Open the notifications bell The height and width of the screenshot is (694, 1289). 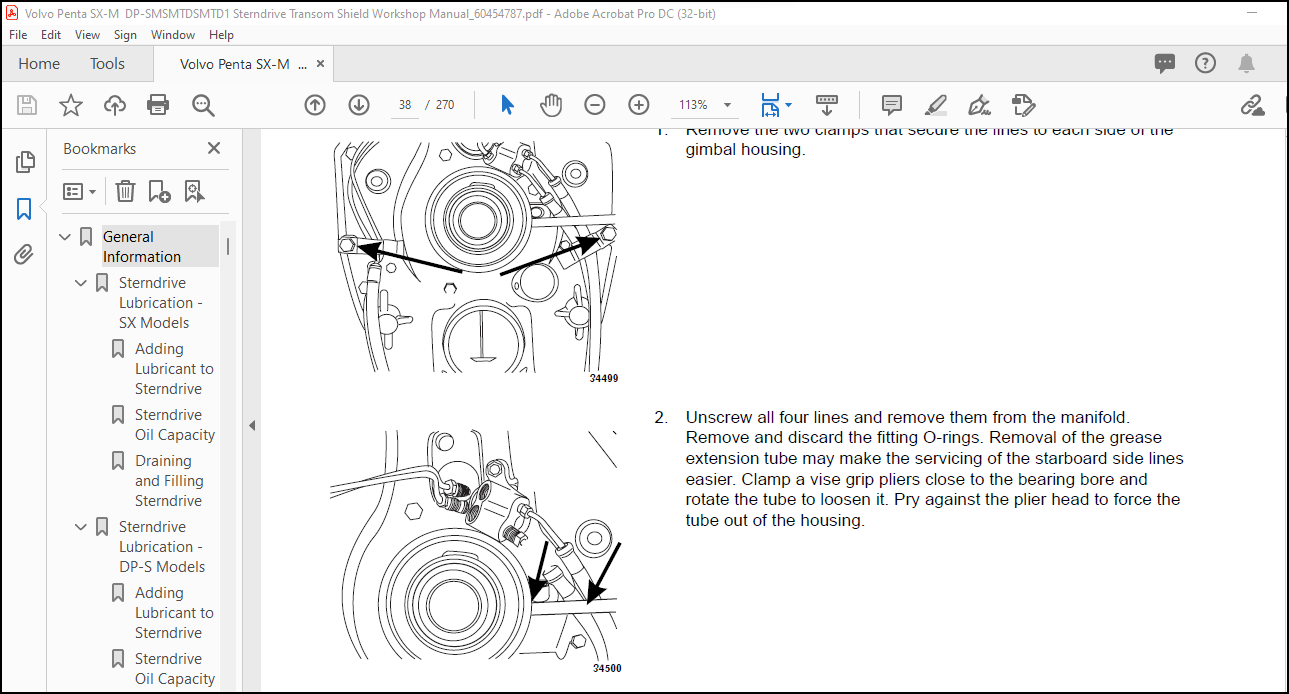pos(1246,63)
